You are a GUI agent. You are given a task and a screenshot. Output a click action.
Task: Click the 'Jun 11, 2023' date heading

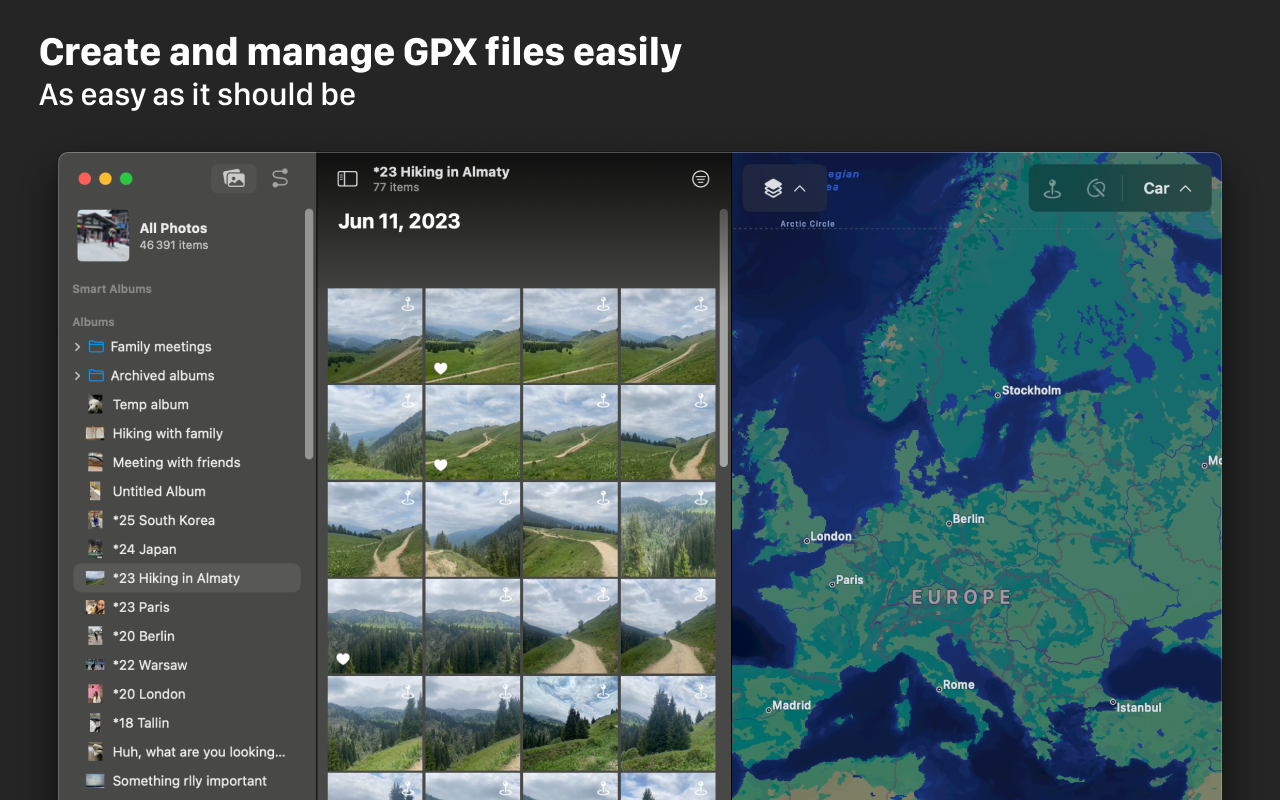[x=399, y=222]
